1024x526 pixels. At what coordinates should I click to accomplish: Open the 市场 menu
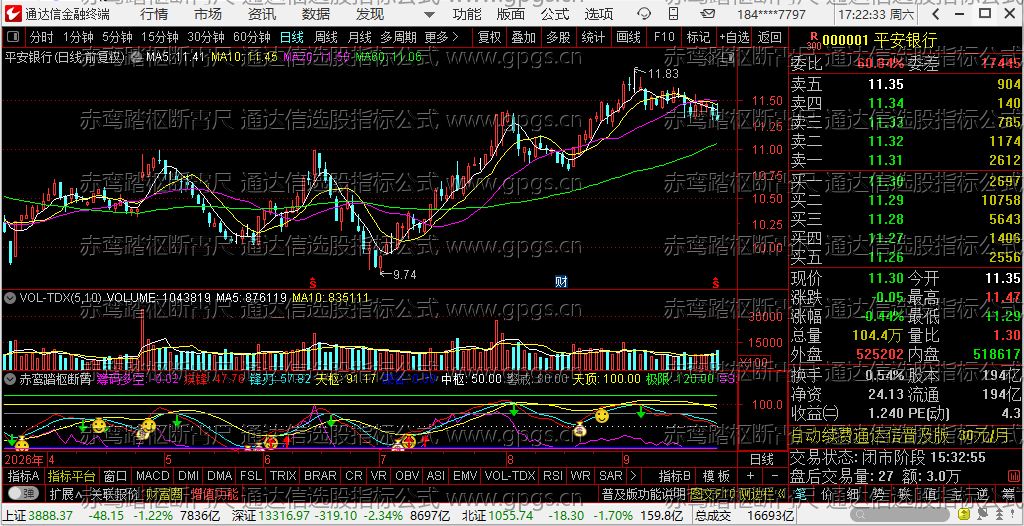tap(208, 14)
